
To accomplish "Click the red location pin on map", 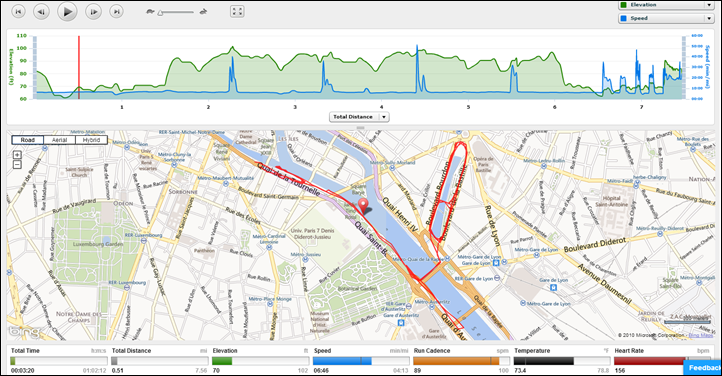I will 364,206.
